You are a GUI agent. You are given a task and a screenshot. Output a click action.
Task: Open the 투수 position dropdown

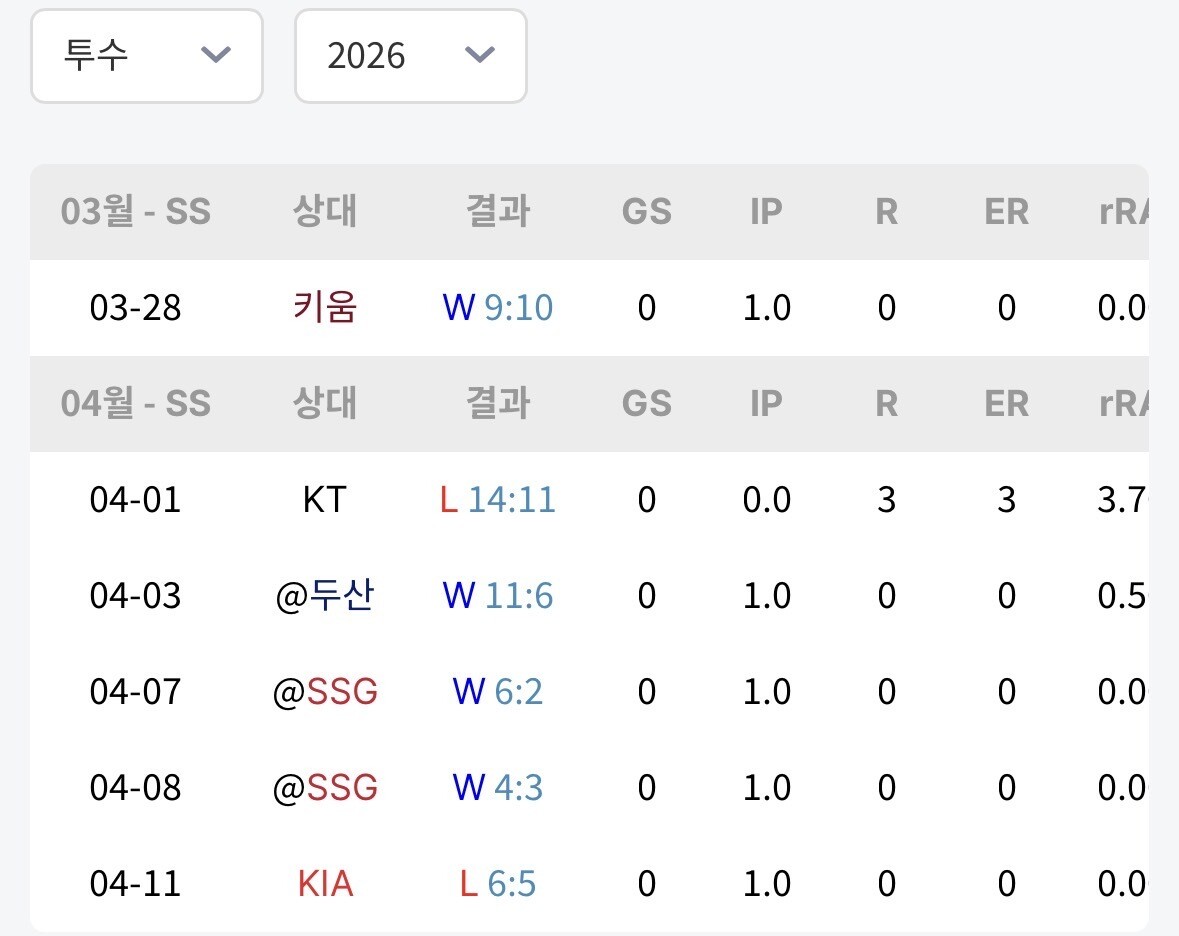pos(146,56)
